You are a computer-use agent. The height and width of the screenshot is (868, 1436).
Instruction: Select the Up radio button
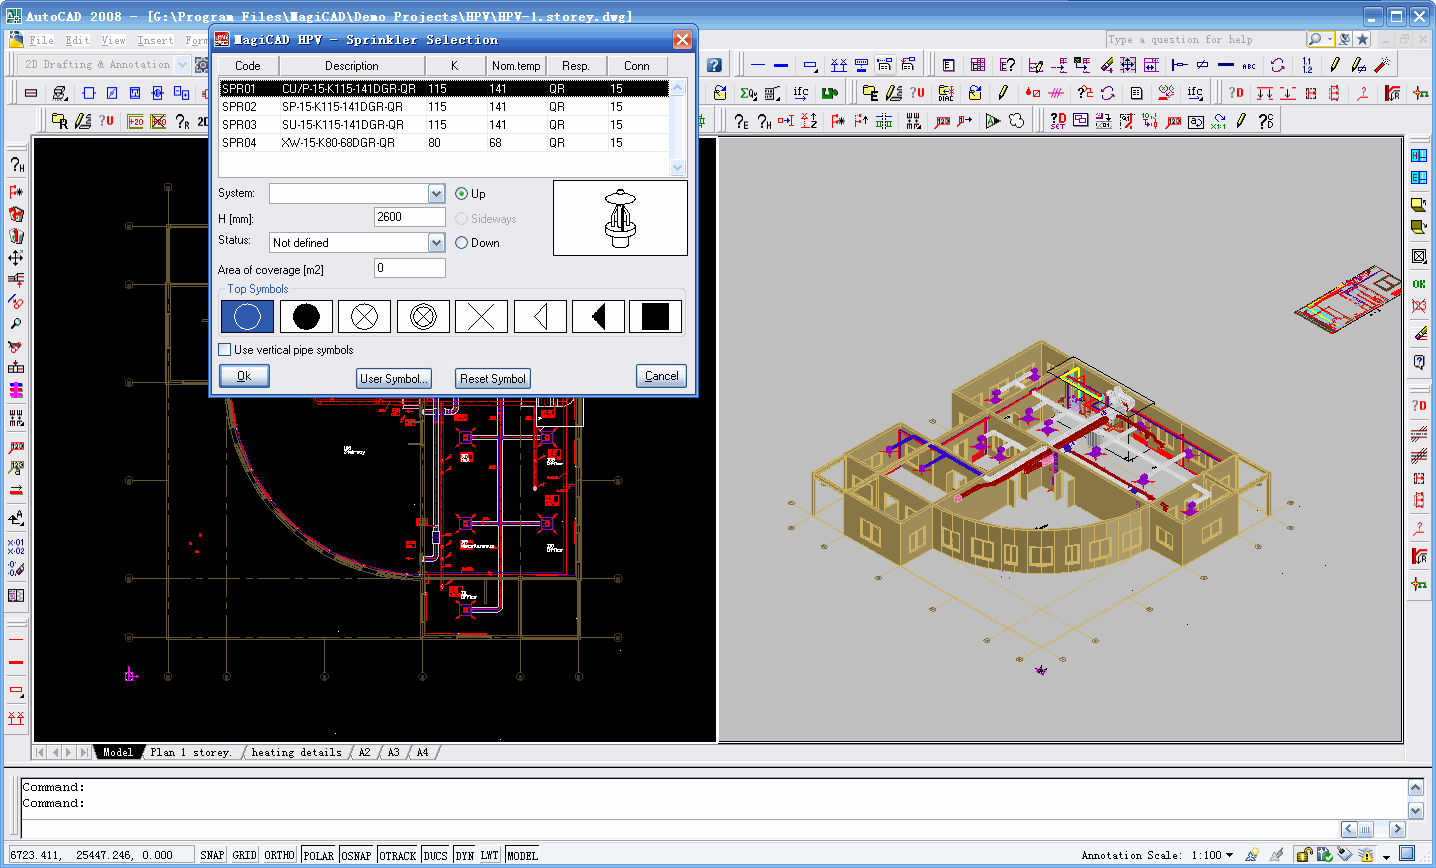click(x=461, y=194)
